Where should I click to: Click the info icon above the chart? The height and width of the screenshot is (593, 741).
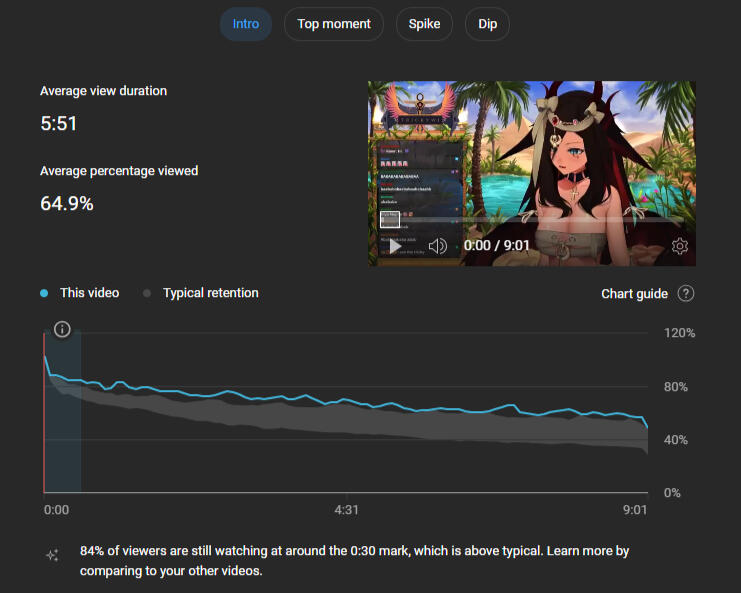point(62,329)
